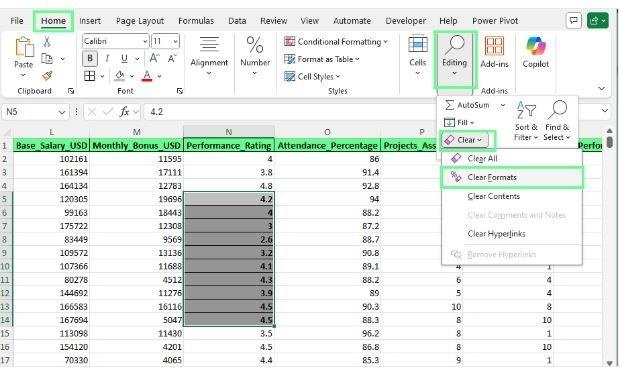Click the Copy icon
The image size is (619, 369).
coord(47,58)
